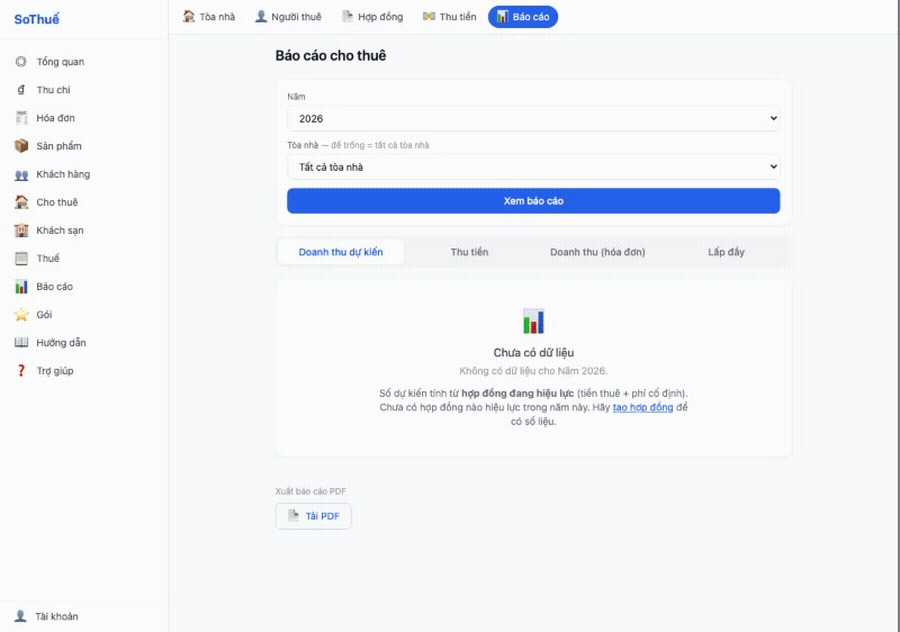
Task: Click the Báo cáo chart icon in sidebar
Action: pyautogui.click(x=21, y=286)
